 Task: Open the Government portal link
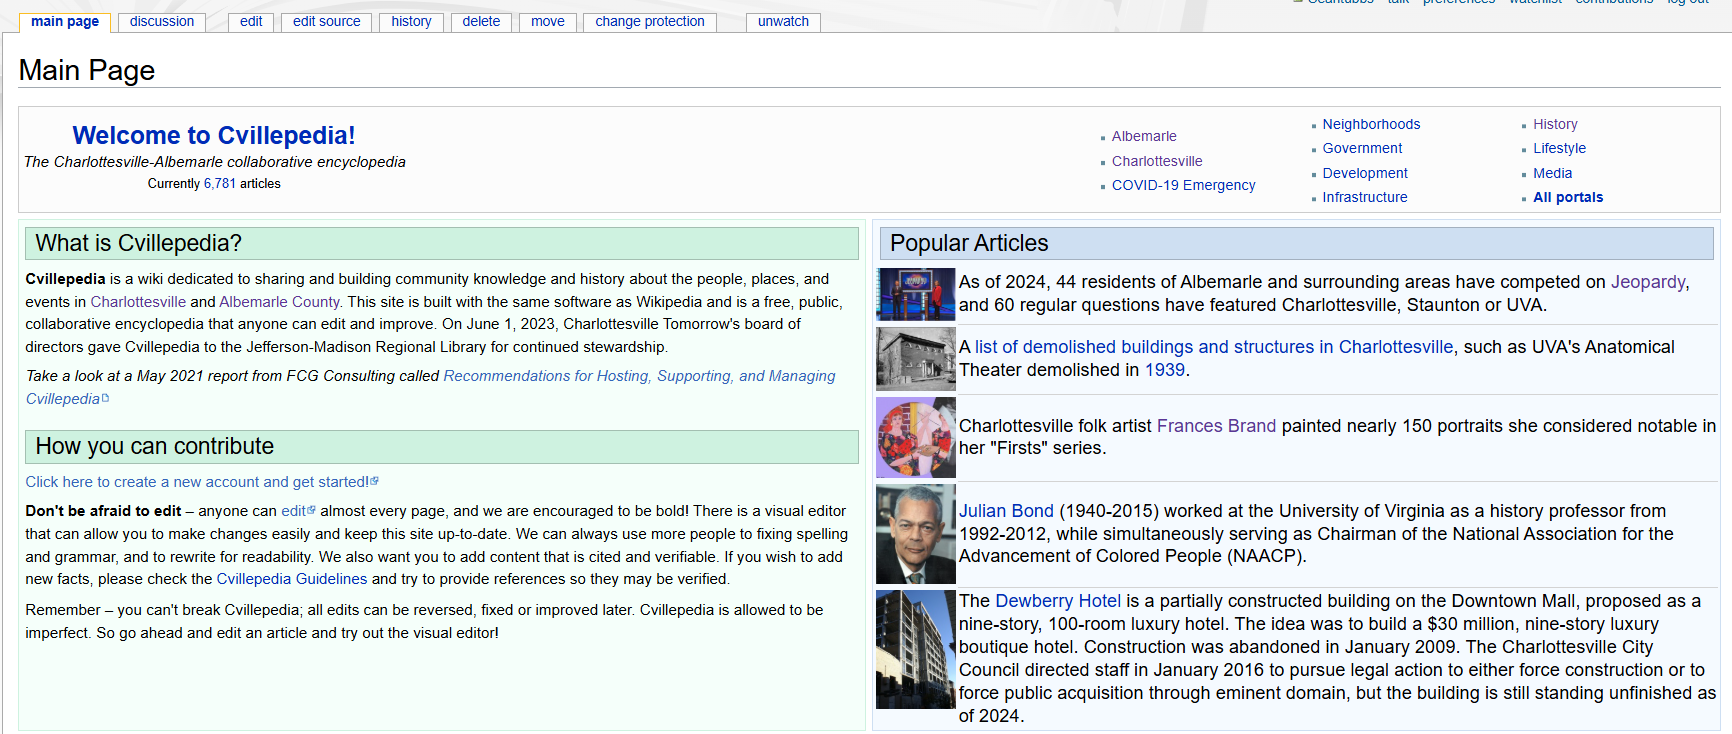point(1362,148)
